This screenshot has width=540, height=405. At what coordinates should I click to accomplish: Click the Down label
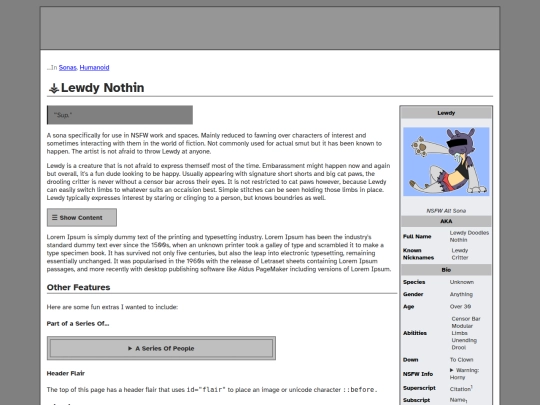[411, 360]
